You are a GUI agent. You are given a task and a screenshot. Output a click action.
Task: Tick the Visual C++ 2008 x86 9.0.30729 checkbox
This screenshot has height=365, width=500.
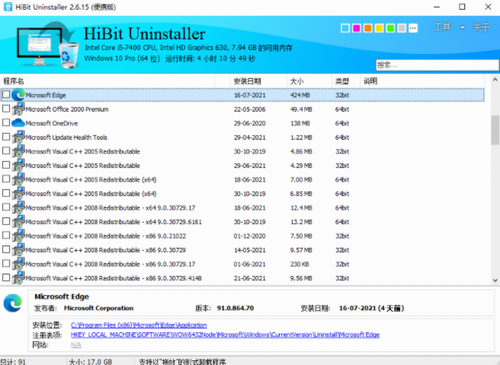coord(6,249)
